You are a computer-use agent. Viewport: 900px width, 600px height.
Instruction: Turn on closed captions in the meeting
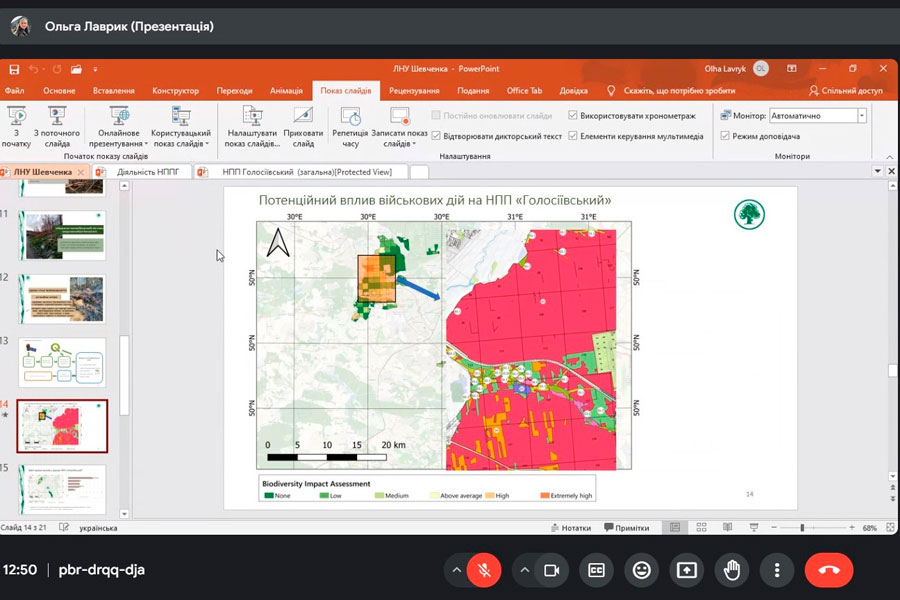click(x=596, y=570)
